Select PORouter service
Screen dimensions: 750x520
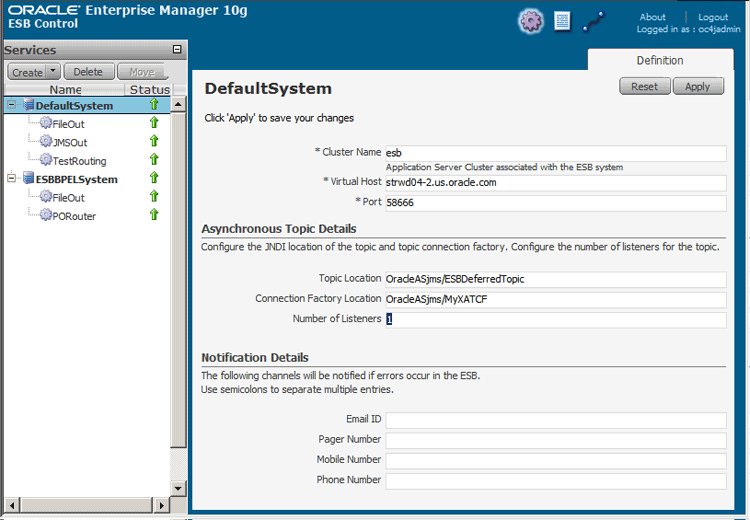(x=74, y=216)
